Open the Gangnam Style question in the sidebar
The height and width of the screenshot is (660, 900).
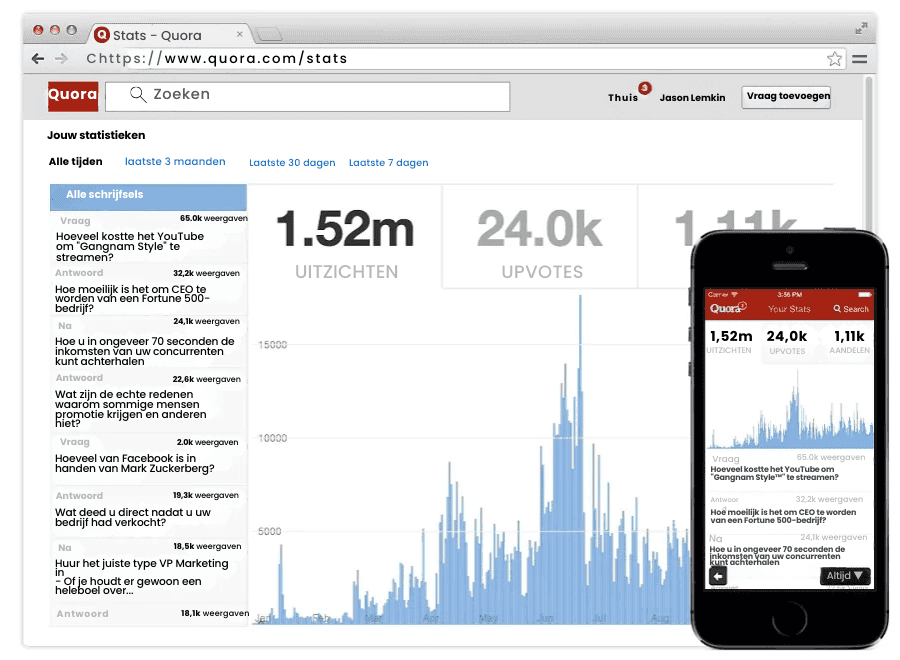tap(130, 246)
